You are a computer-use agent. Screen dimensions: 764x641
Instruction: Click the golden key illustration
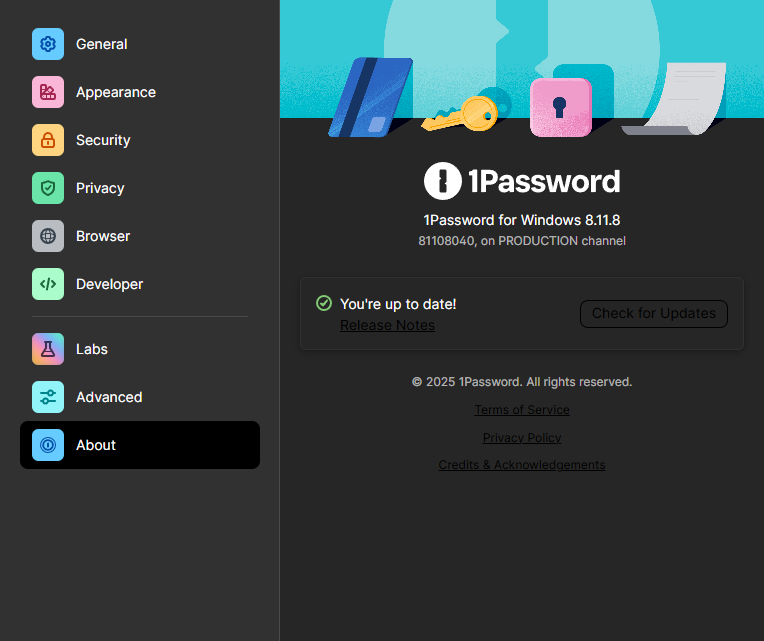tap(460, 114)
